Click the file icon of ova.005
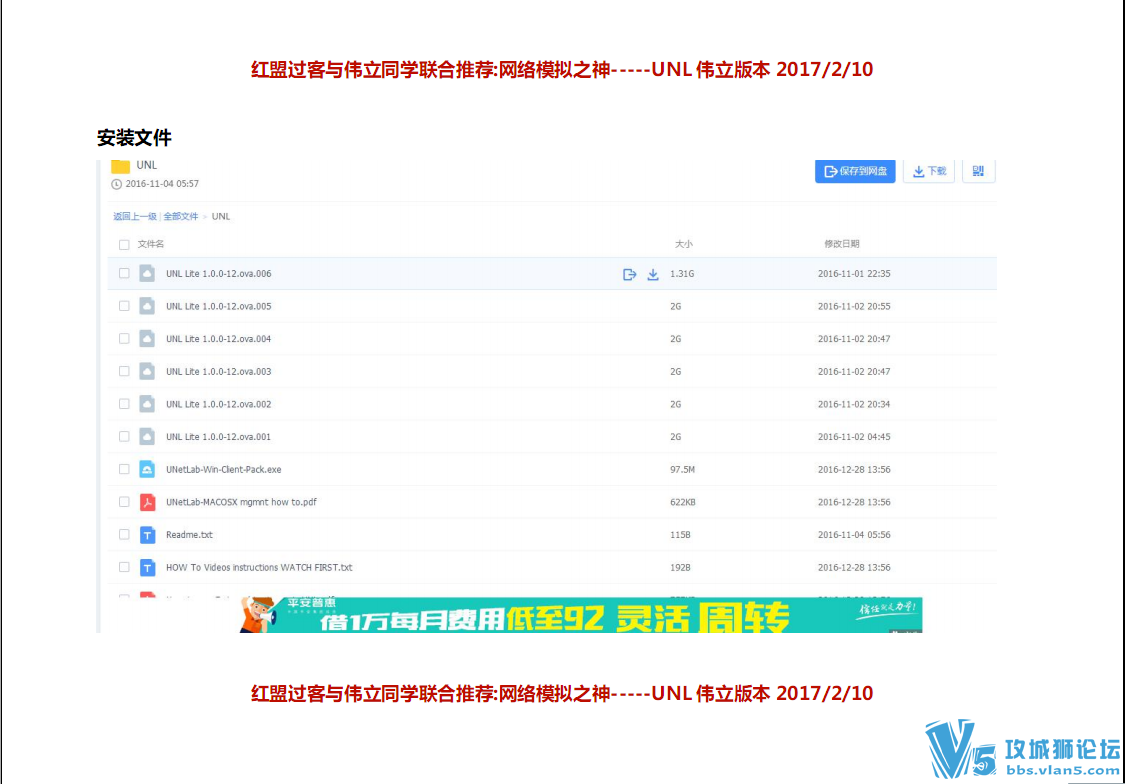This screenshot has width=1125, height=784. [x=147, y=306]
